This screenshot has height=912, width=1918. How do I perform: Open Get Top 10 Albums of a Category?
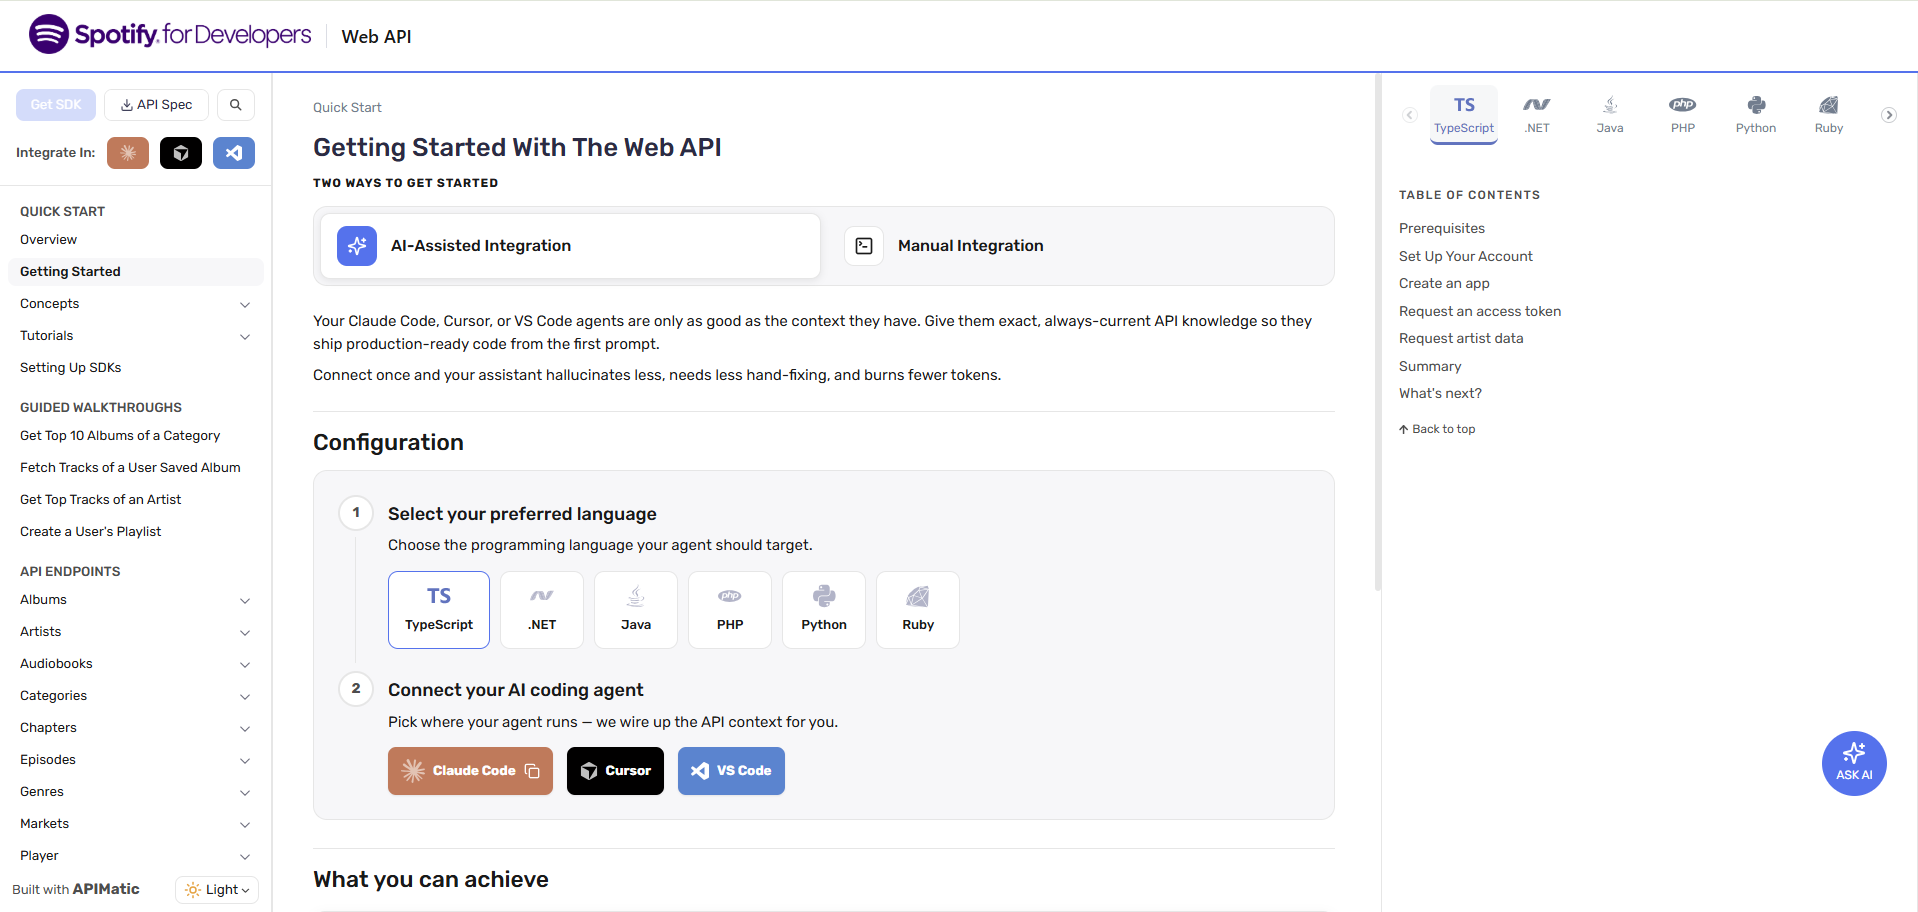point(120,436)
